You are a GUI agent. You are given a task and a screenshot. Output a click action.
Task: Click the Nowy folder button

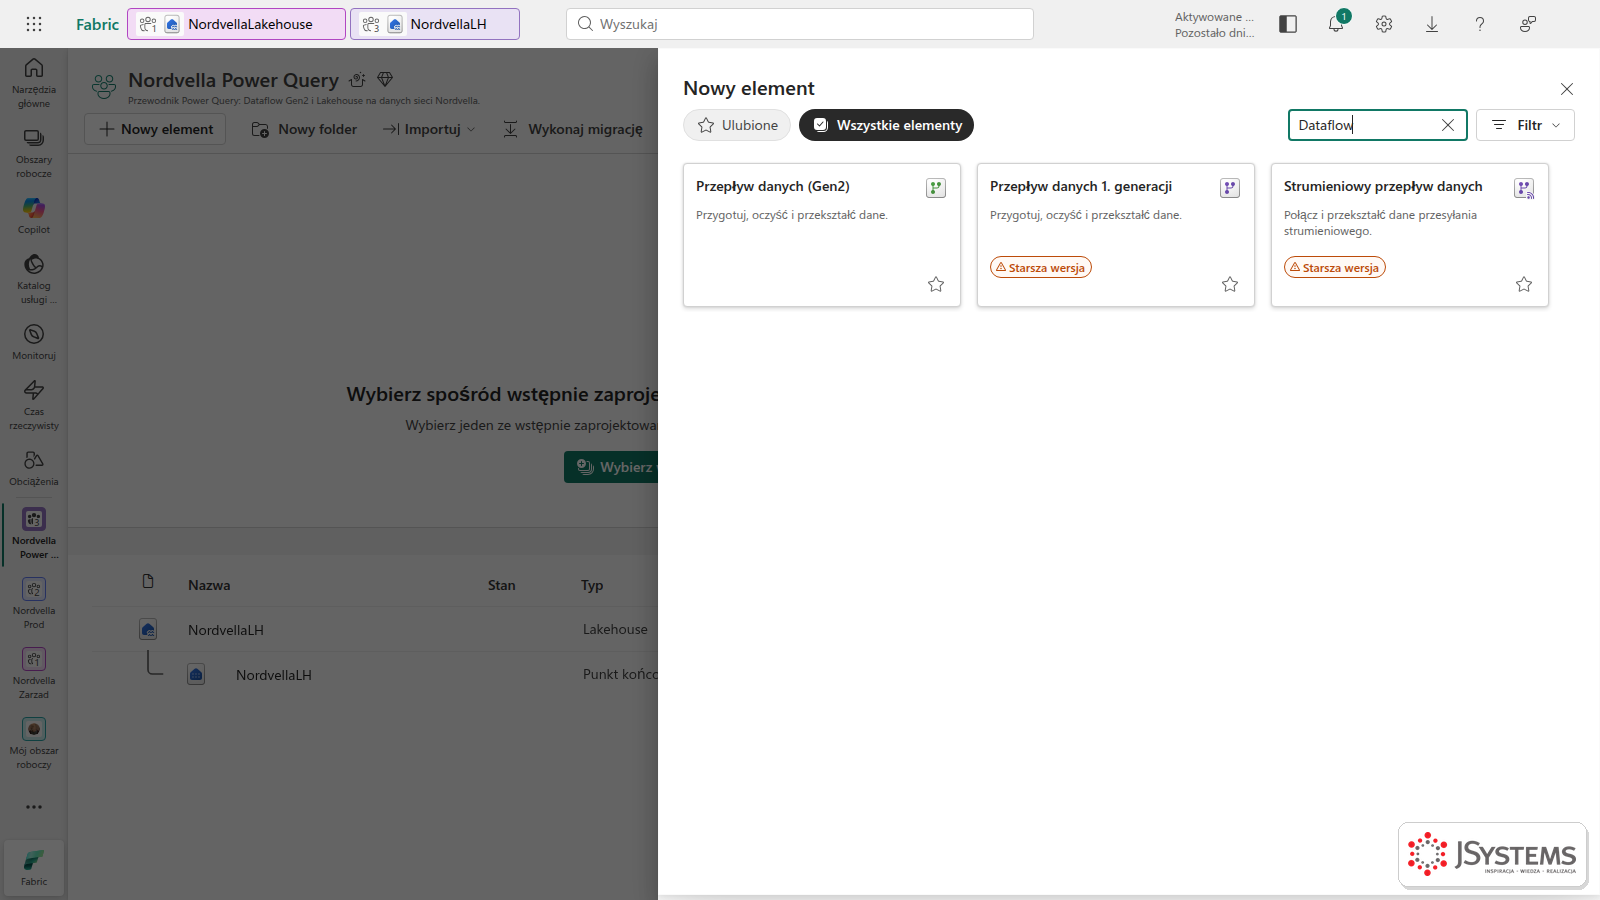pos(304,129)
